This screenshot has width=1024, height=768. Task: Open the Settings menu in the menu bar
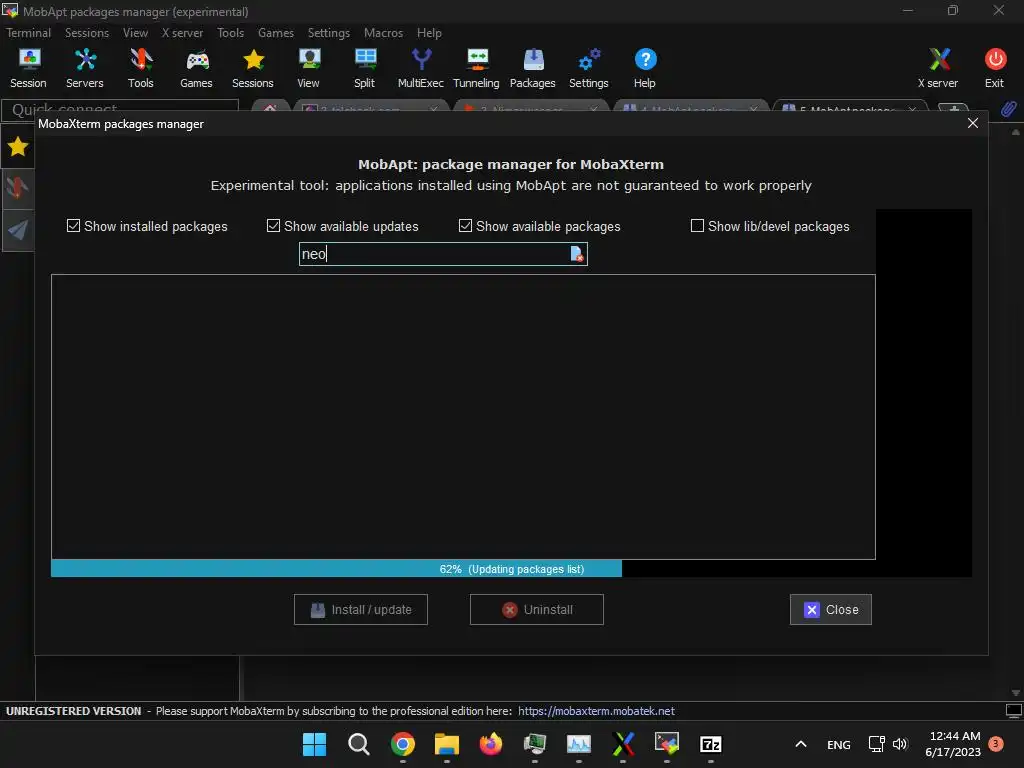328,33
